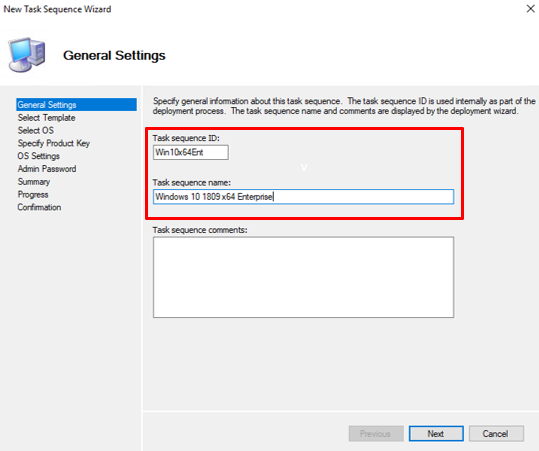Close the New Task Sequence Wizard window
Viewport: 539px width, 451px height.
pos(530,9)
